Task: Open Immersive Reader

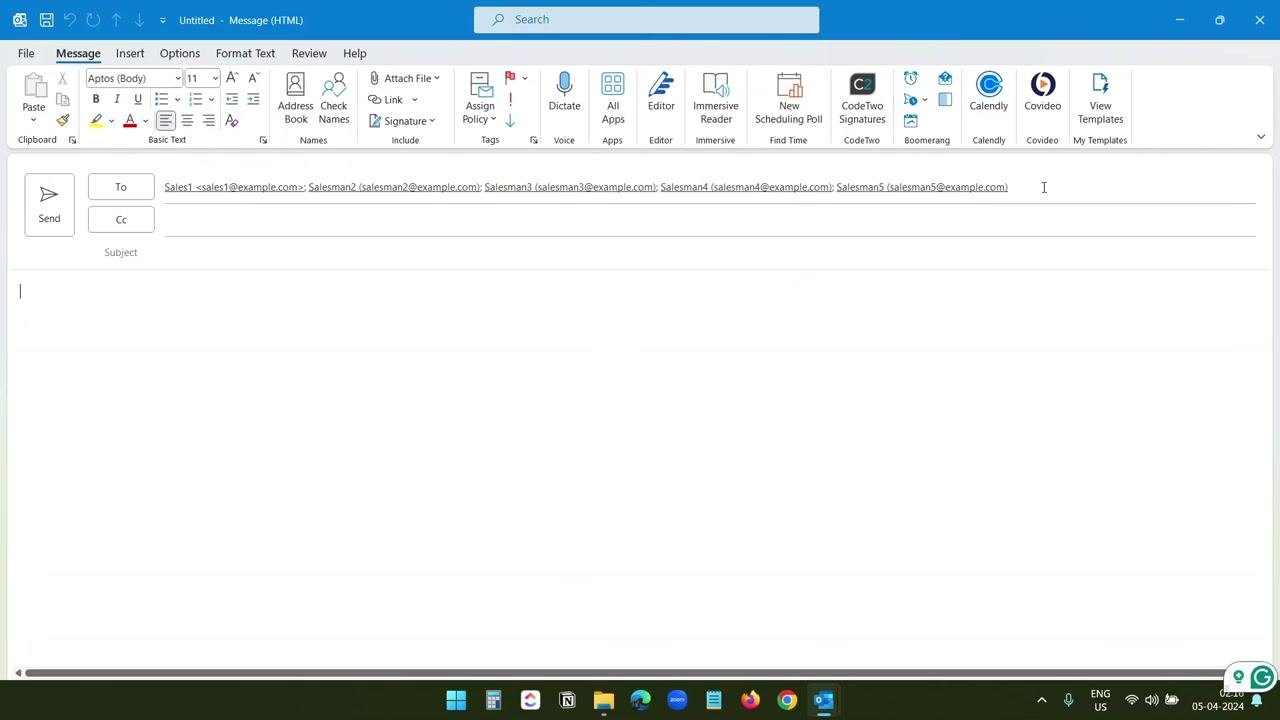Action: [716, 98]
